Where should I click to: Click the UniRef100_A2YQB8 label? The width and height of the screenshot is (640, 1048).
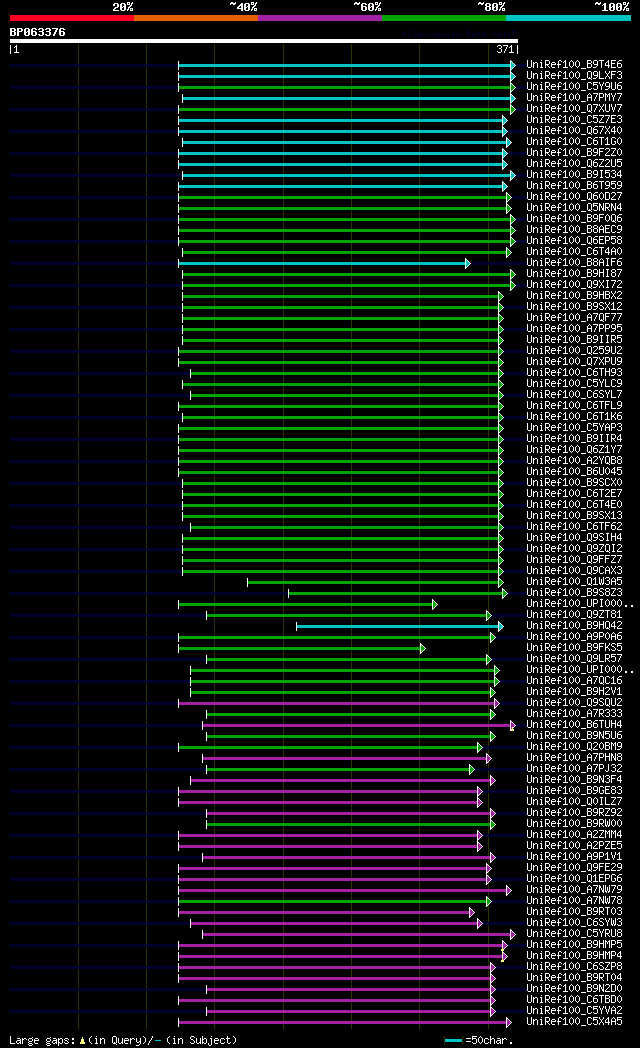[574, 461]
